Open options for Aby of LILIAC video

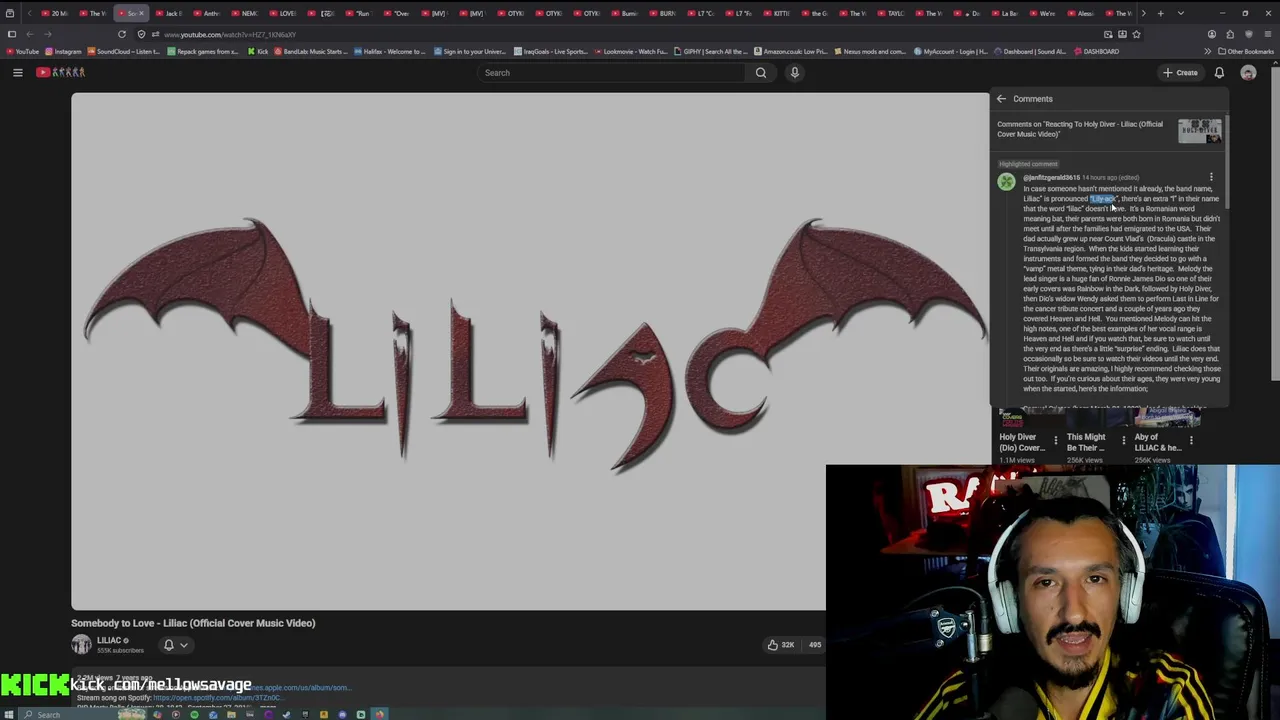click(1191, 441)
